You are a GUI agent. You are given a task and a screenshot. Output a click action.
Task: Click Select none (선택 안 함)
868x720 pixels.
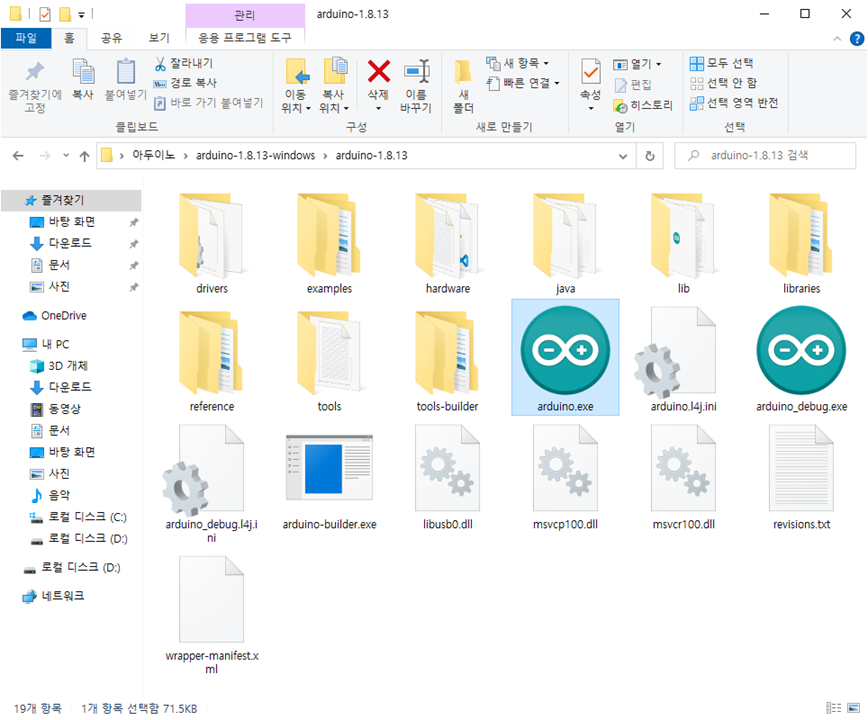tap(723, 83)
